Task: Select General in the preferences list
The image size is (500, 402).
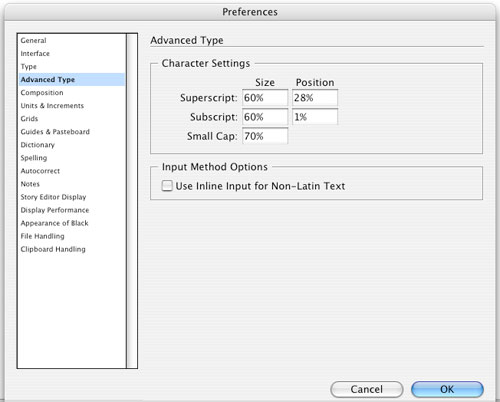Action: tap(33, 40)
